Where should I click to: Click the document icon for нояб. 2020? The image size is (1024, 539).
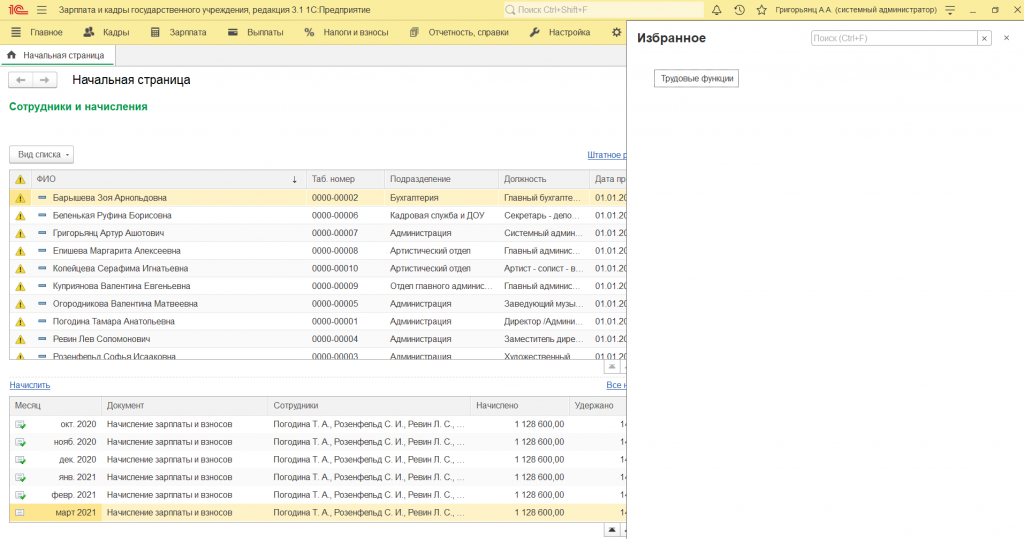point(20,442)
